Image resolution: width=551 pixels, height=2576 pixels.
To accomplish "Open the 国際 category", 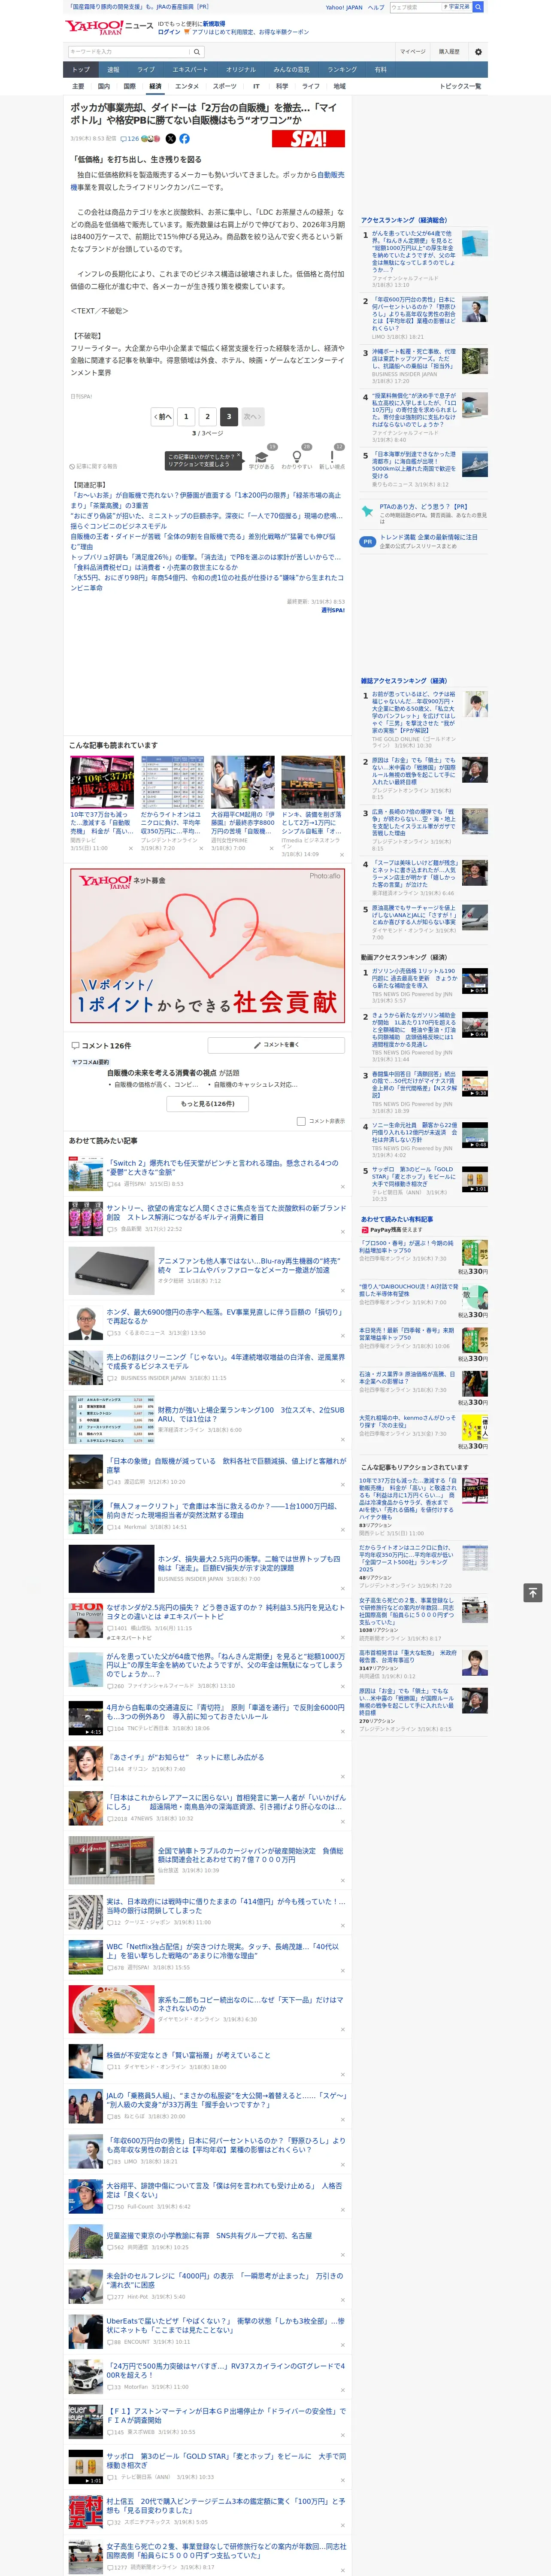I will point(129,87).
